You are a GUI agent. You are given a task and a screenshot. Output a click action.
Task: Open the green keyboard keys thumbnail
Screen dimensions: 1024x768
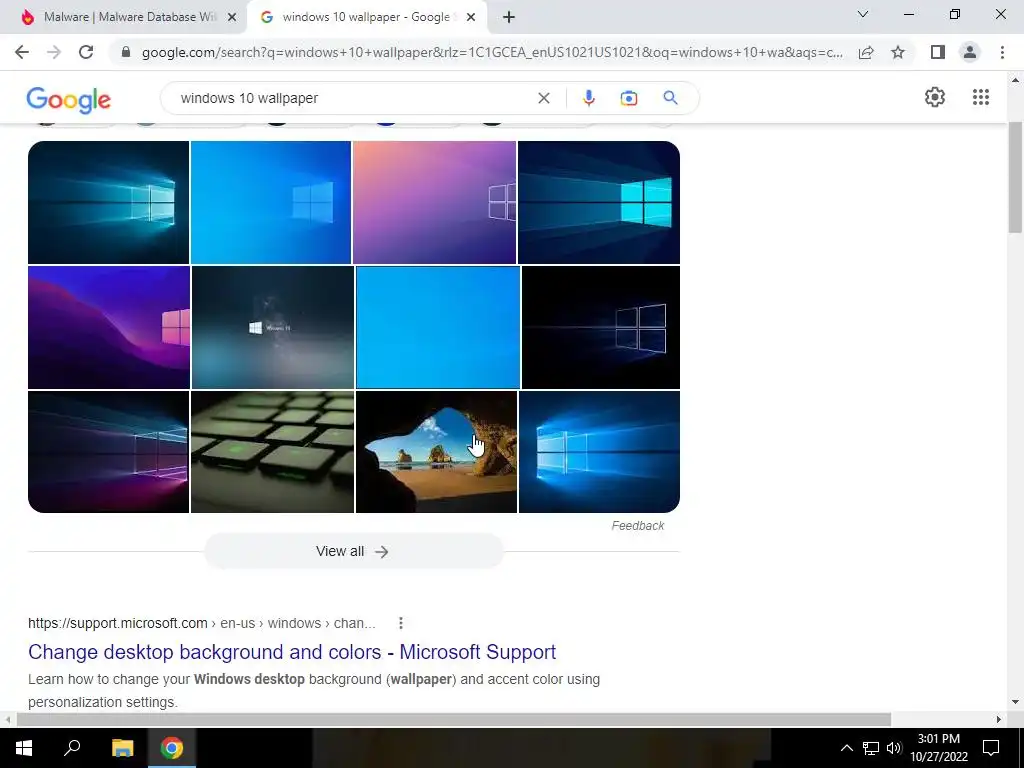tap(272, 452)
